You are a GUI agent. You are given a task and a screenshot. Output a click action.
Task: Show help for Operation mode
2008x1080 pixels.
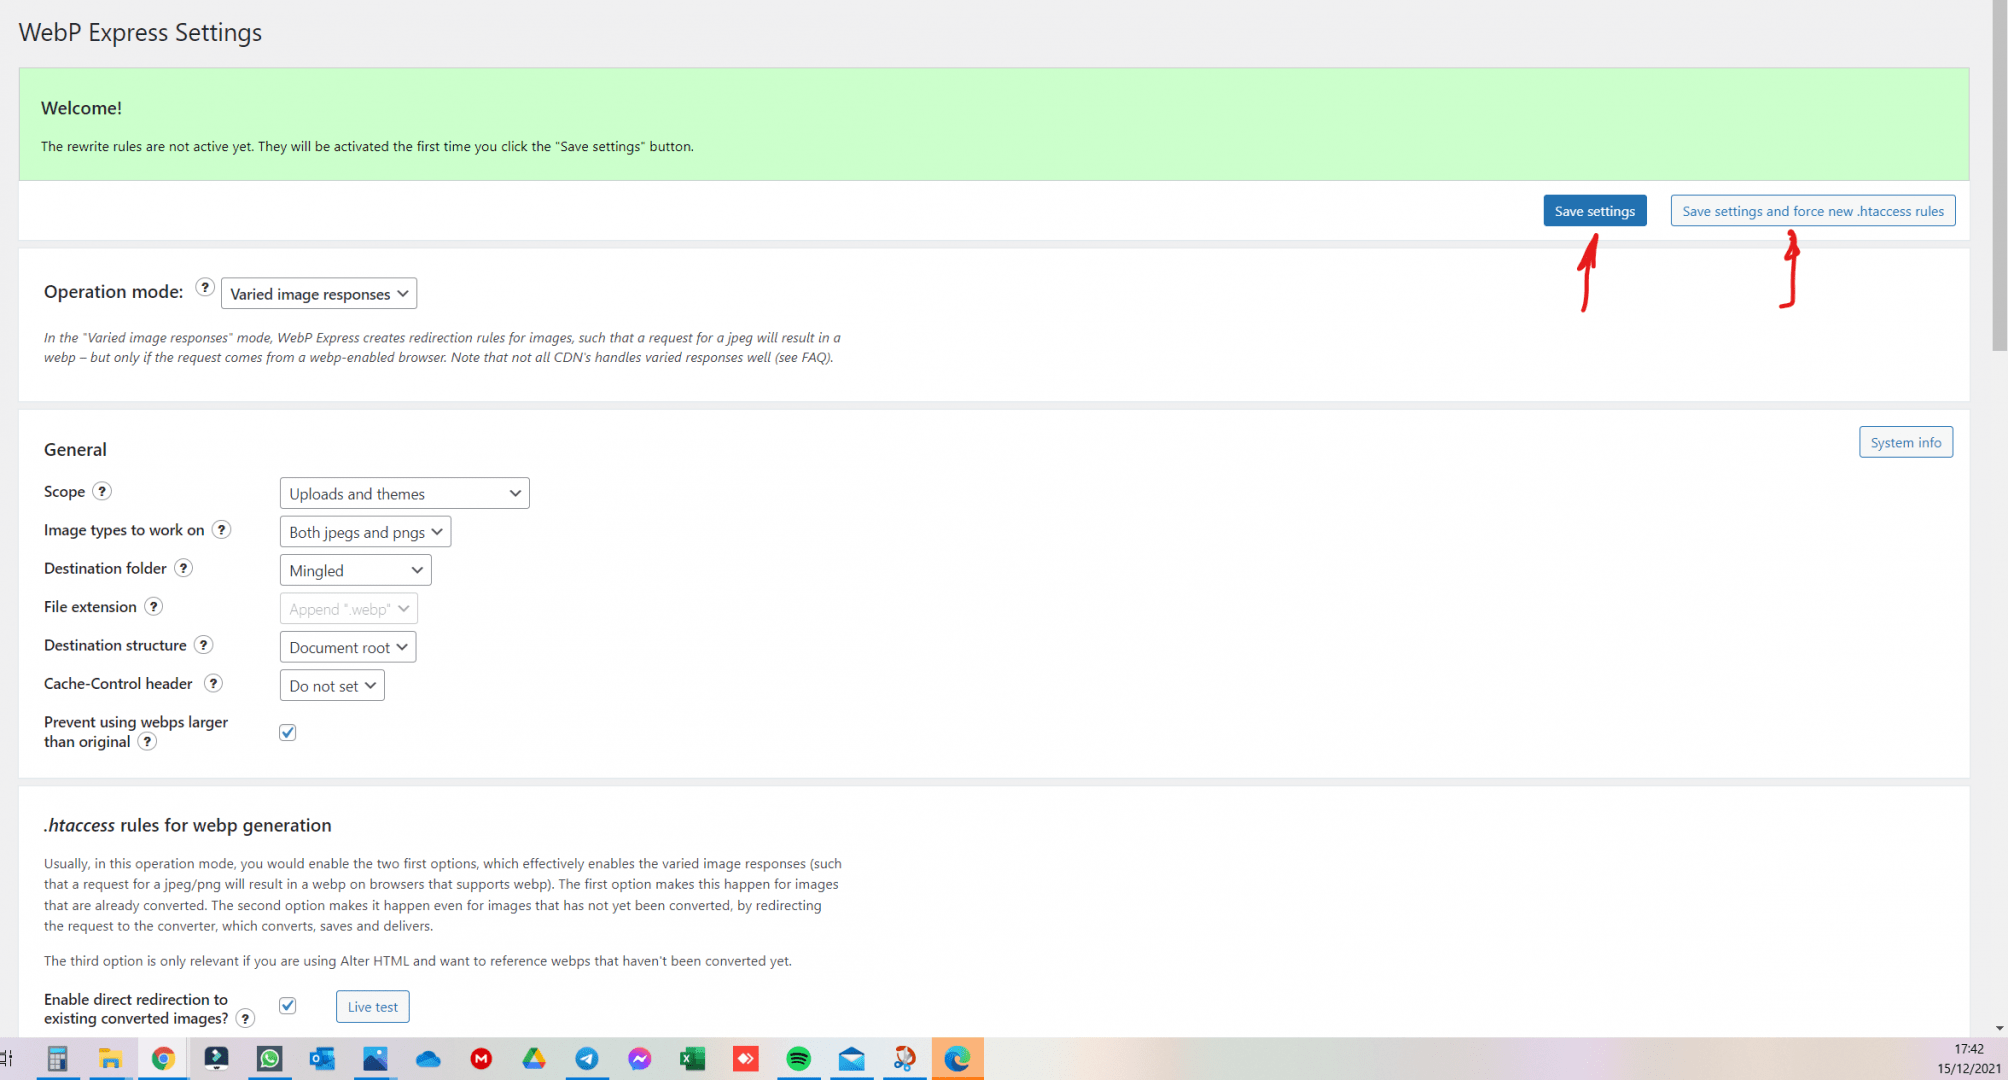click(x=205, y=288)
